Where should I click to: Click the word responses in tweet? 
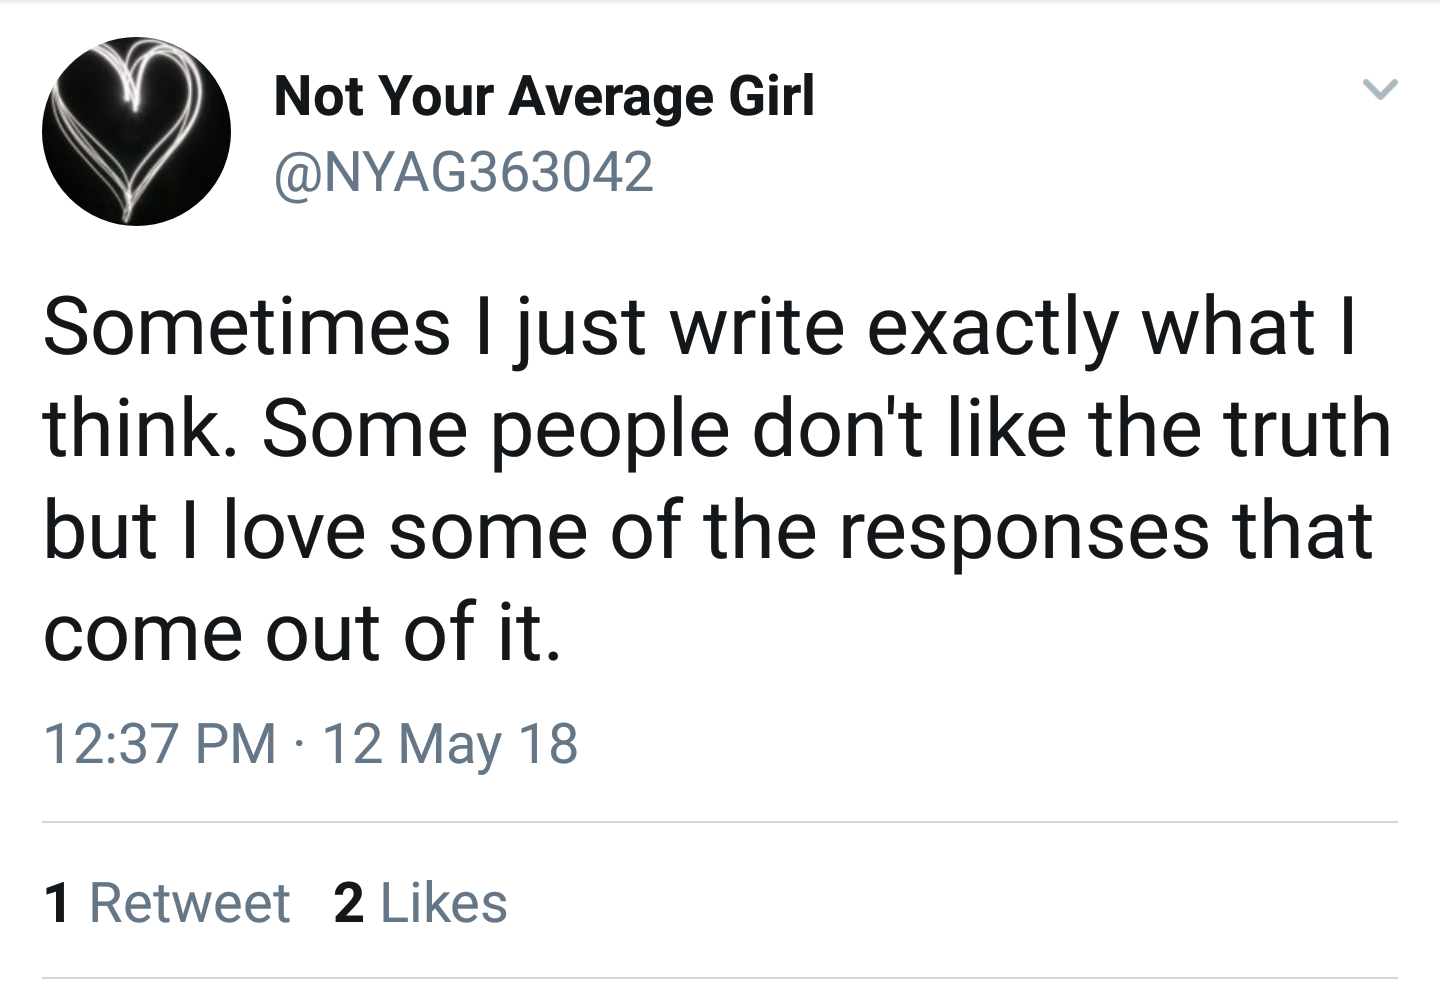tap(1023, 530)
